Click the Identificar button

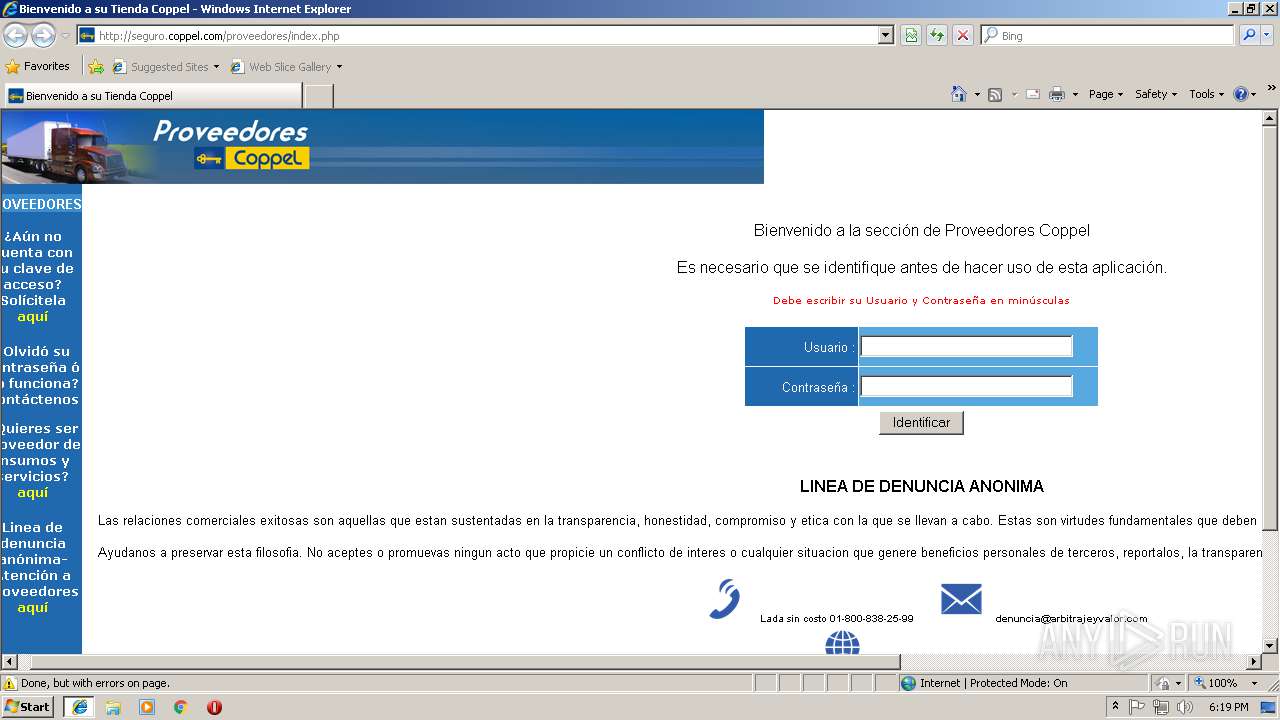[x=921, y=423]
